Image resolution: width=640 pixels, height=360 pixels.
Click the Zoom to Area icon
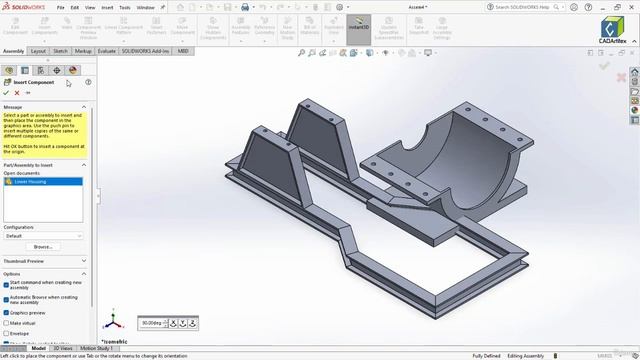tap(312, 53)
